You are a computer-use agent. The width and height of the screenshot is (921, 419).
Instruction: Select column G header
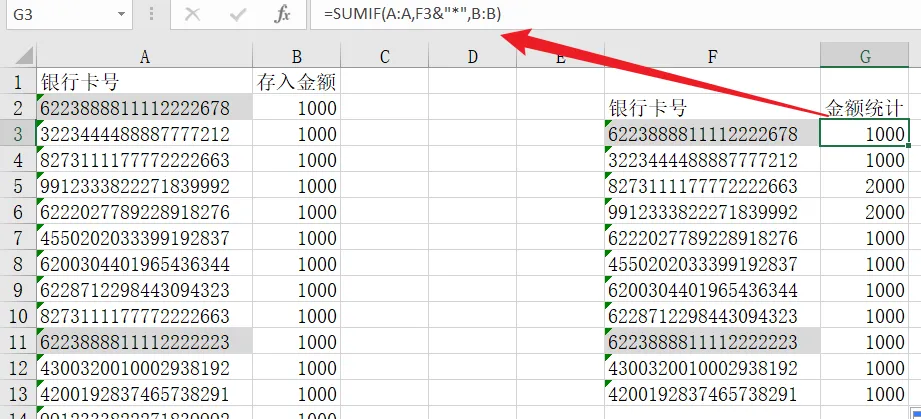pos(865,57)
